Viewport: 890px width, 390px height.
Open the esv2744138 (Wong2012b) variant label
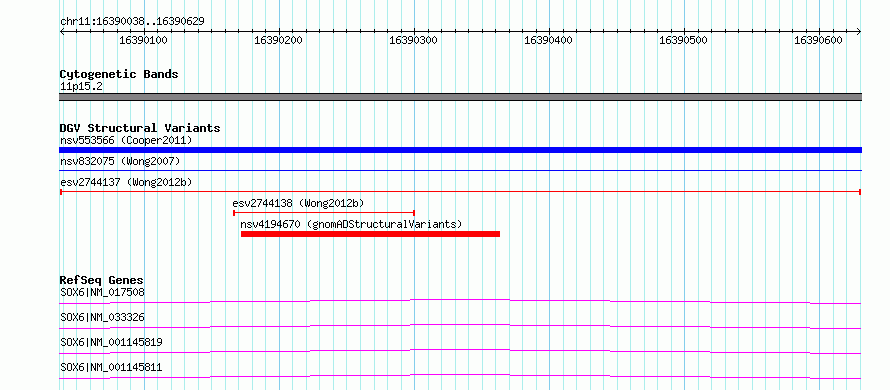click(x=298, y=203)
